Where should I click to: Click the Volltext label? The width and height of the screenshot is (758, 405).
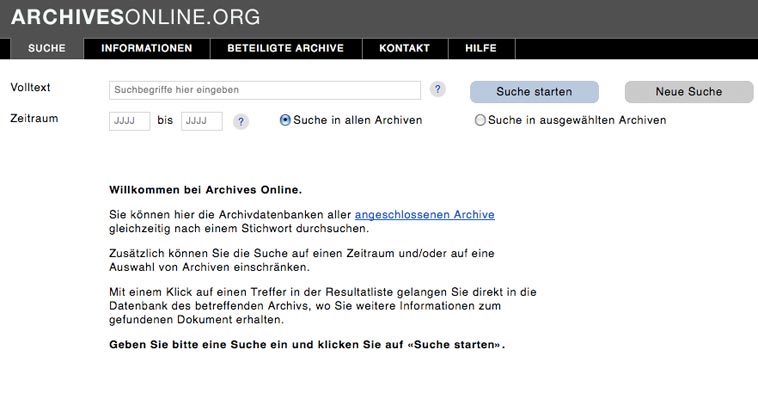pos(30,87)
